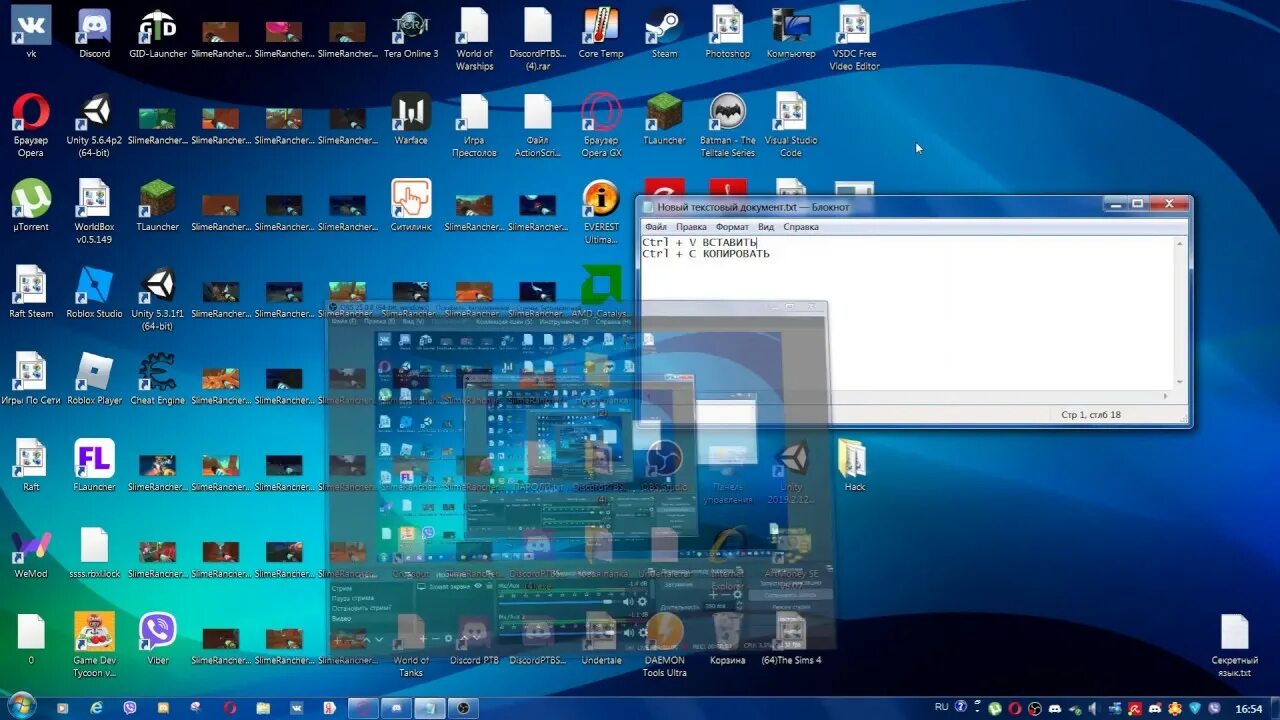Place cursor in Ctrl + C КОПИРОВАТЬ line
This screenshot has height=720, width=1280.
tap(706, 254)
